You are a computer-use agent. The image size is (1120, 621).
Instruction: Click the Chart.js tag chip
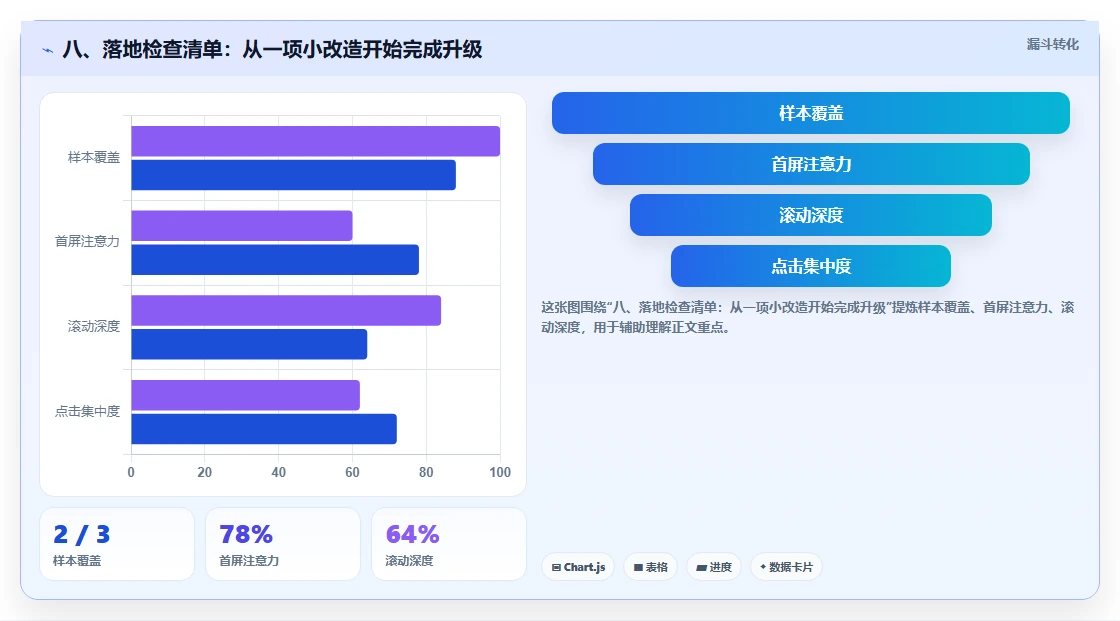tap(578, 567)
